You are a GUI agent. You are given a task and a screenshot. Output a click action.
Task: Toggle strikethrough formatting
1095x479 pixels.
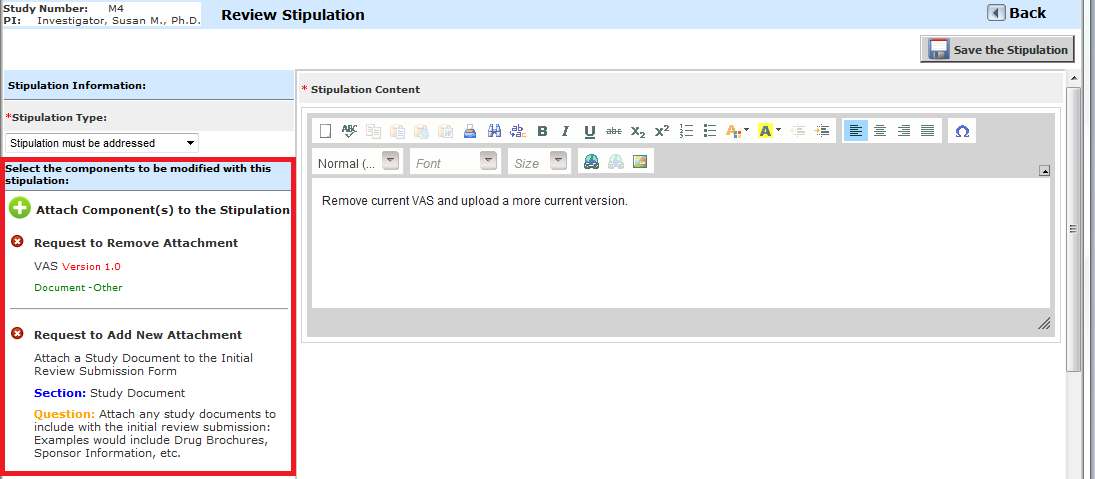[x=614, y=131]
